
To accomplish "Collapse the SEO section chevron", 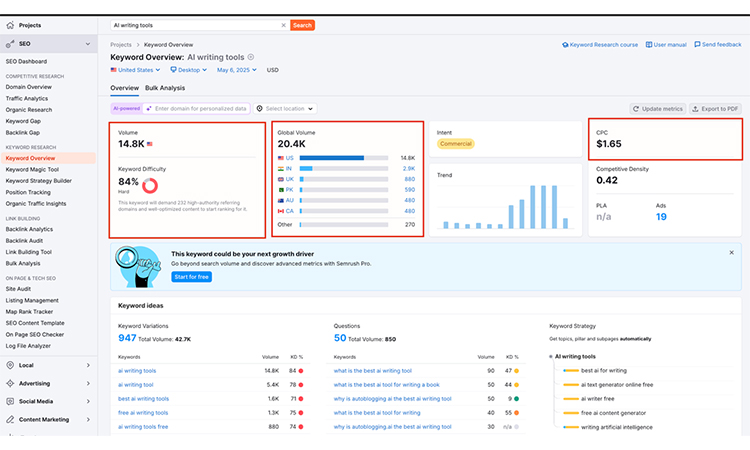I will 88,44.
